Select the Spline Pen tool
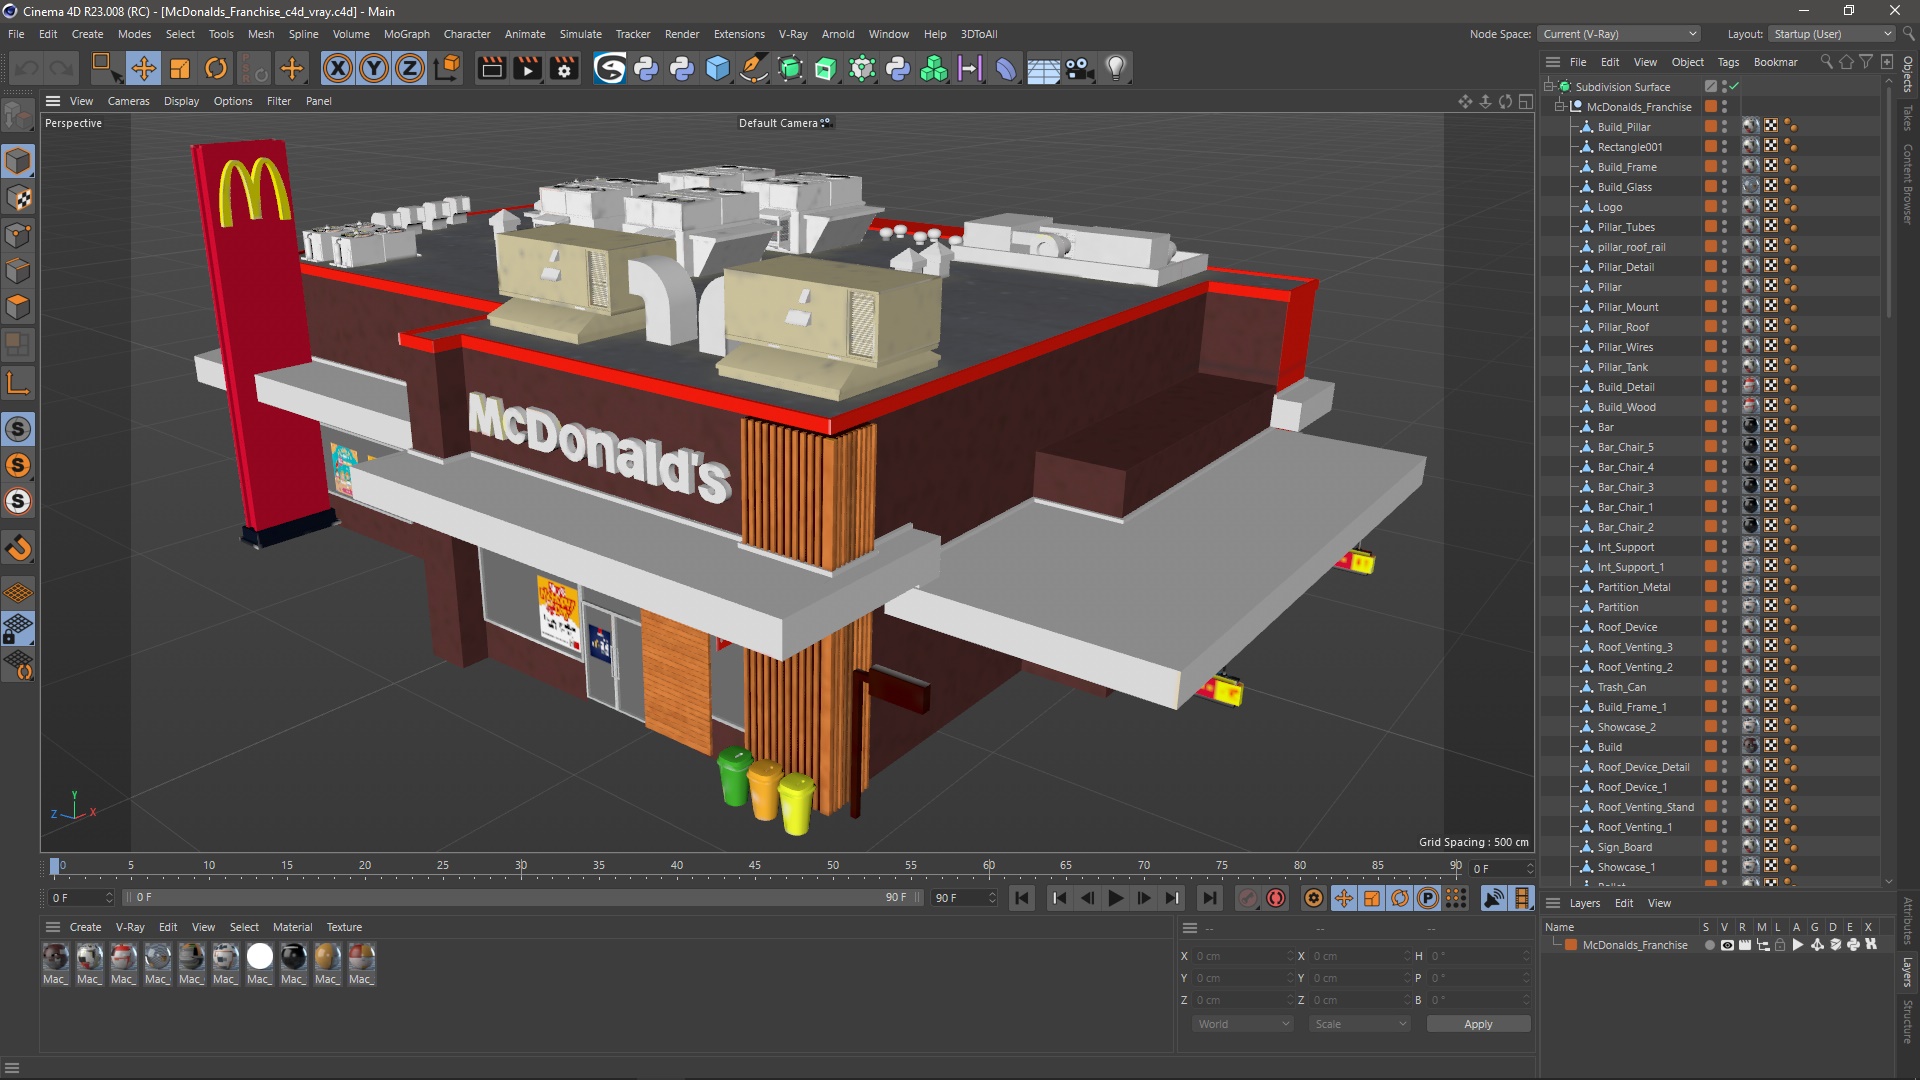The width and height of the screenshot is (1920, 1080). (754, 69)
